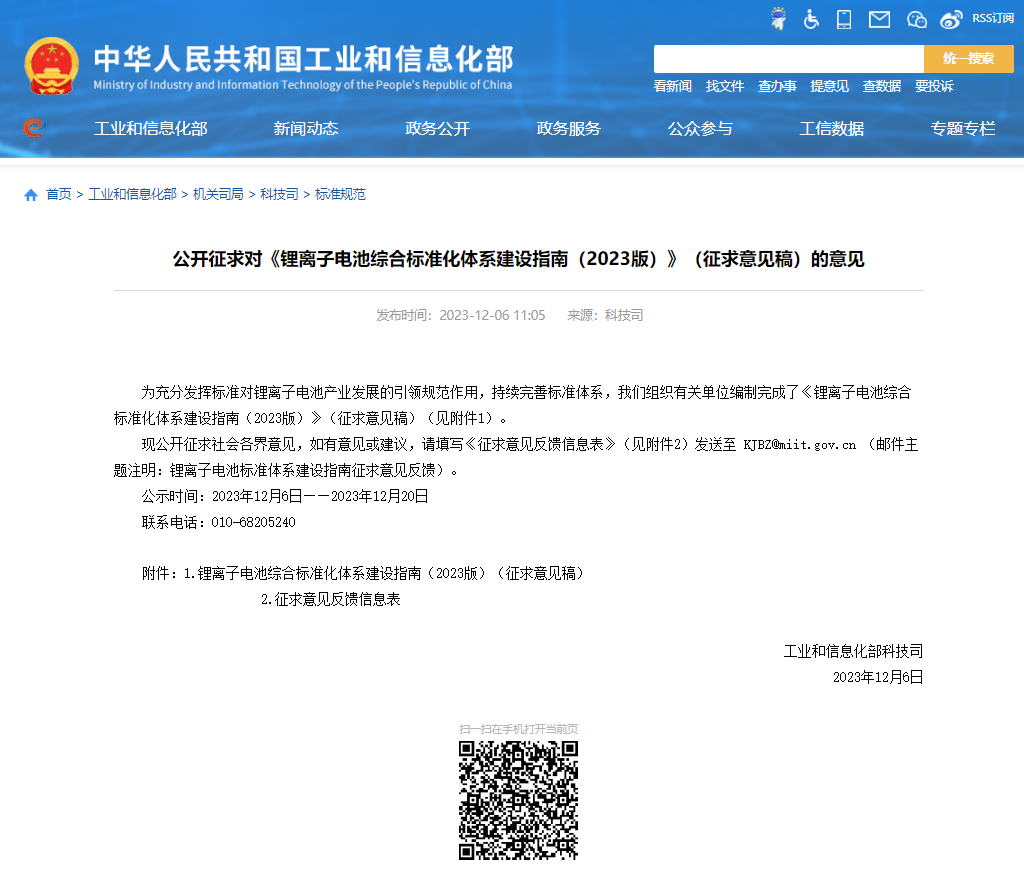1024x879 pixels.
Task: Open the 找文件 quick link
Action: 724,86
